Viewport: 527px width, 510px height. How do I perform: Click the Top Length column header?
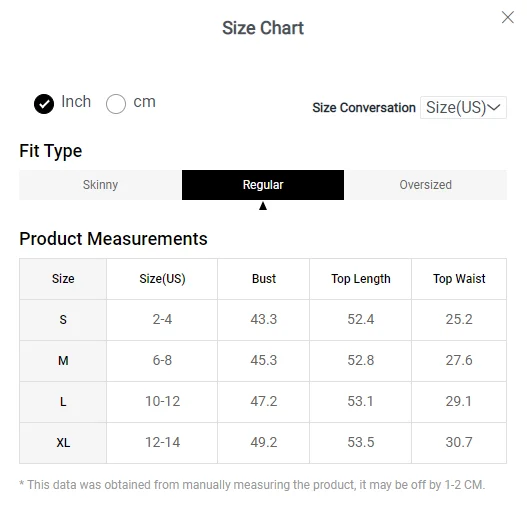[361, 279]
